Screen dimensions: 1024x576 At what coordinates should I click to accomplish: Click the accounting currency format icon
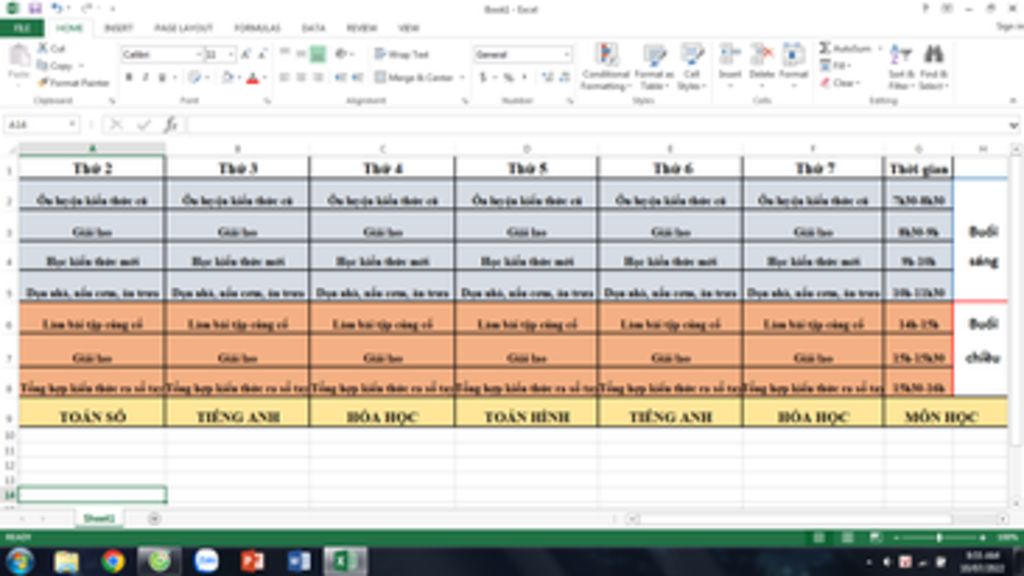click(x=483, y=78)
